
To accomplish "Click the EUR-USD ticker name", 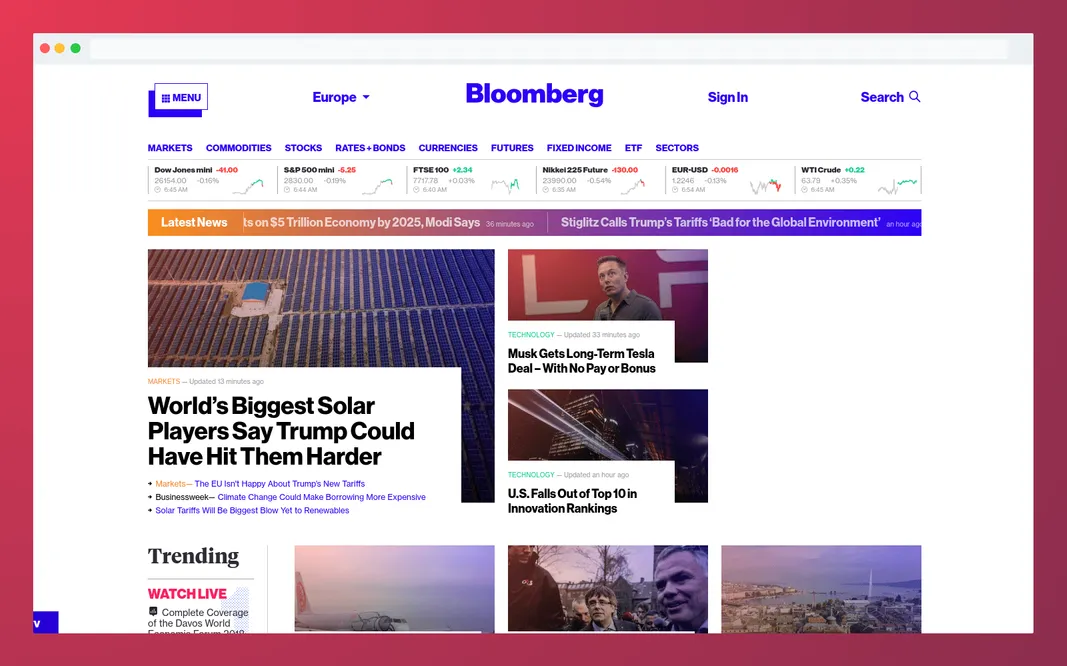I will [690, 170].
